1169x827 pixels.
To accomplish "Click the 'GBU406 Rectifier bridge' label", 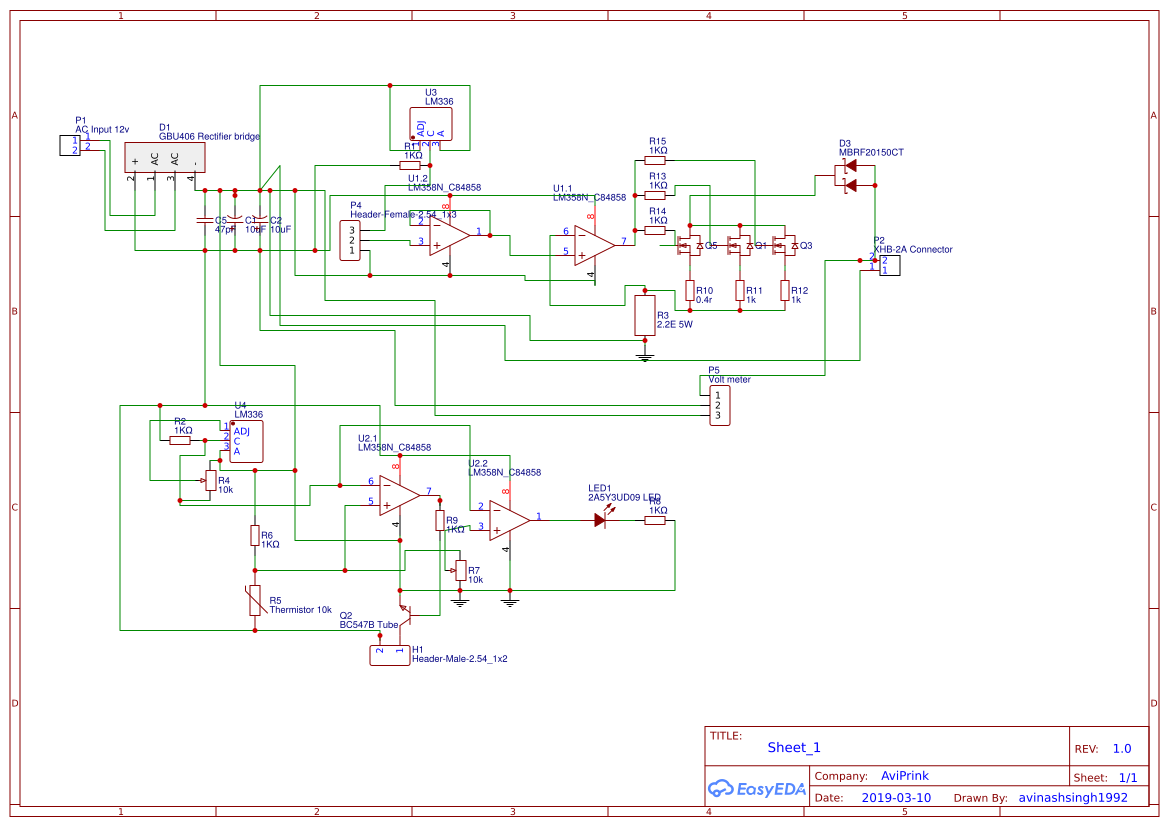I will tap(209, 136).
